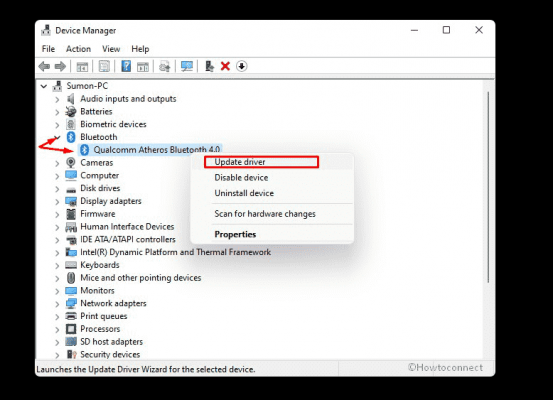Screen dimensions: 553x400
Task: Expand the Computer chevron
Action: pos(57,176)
